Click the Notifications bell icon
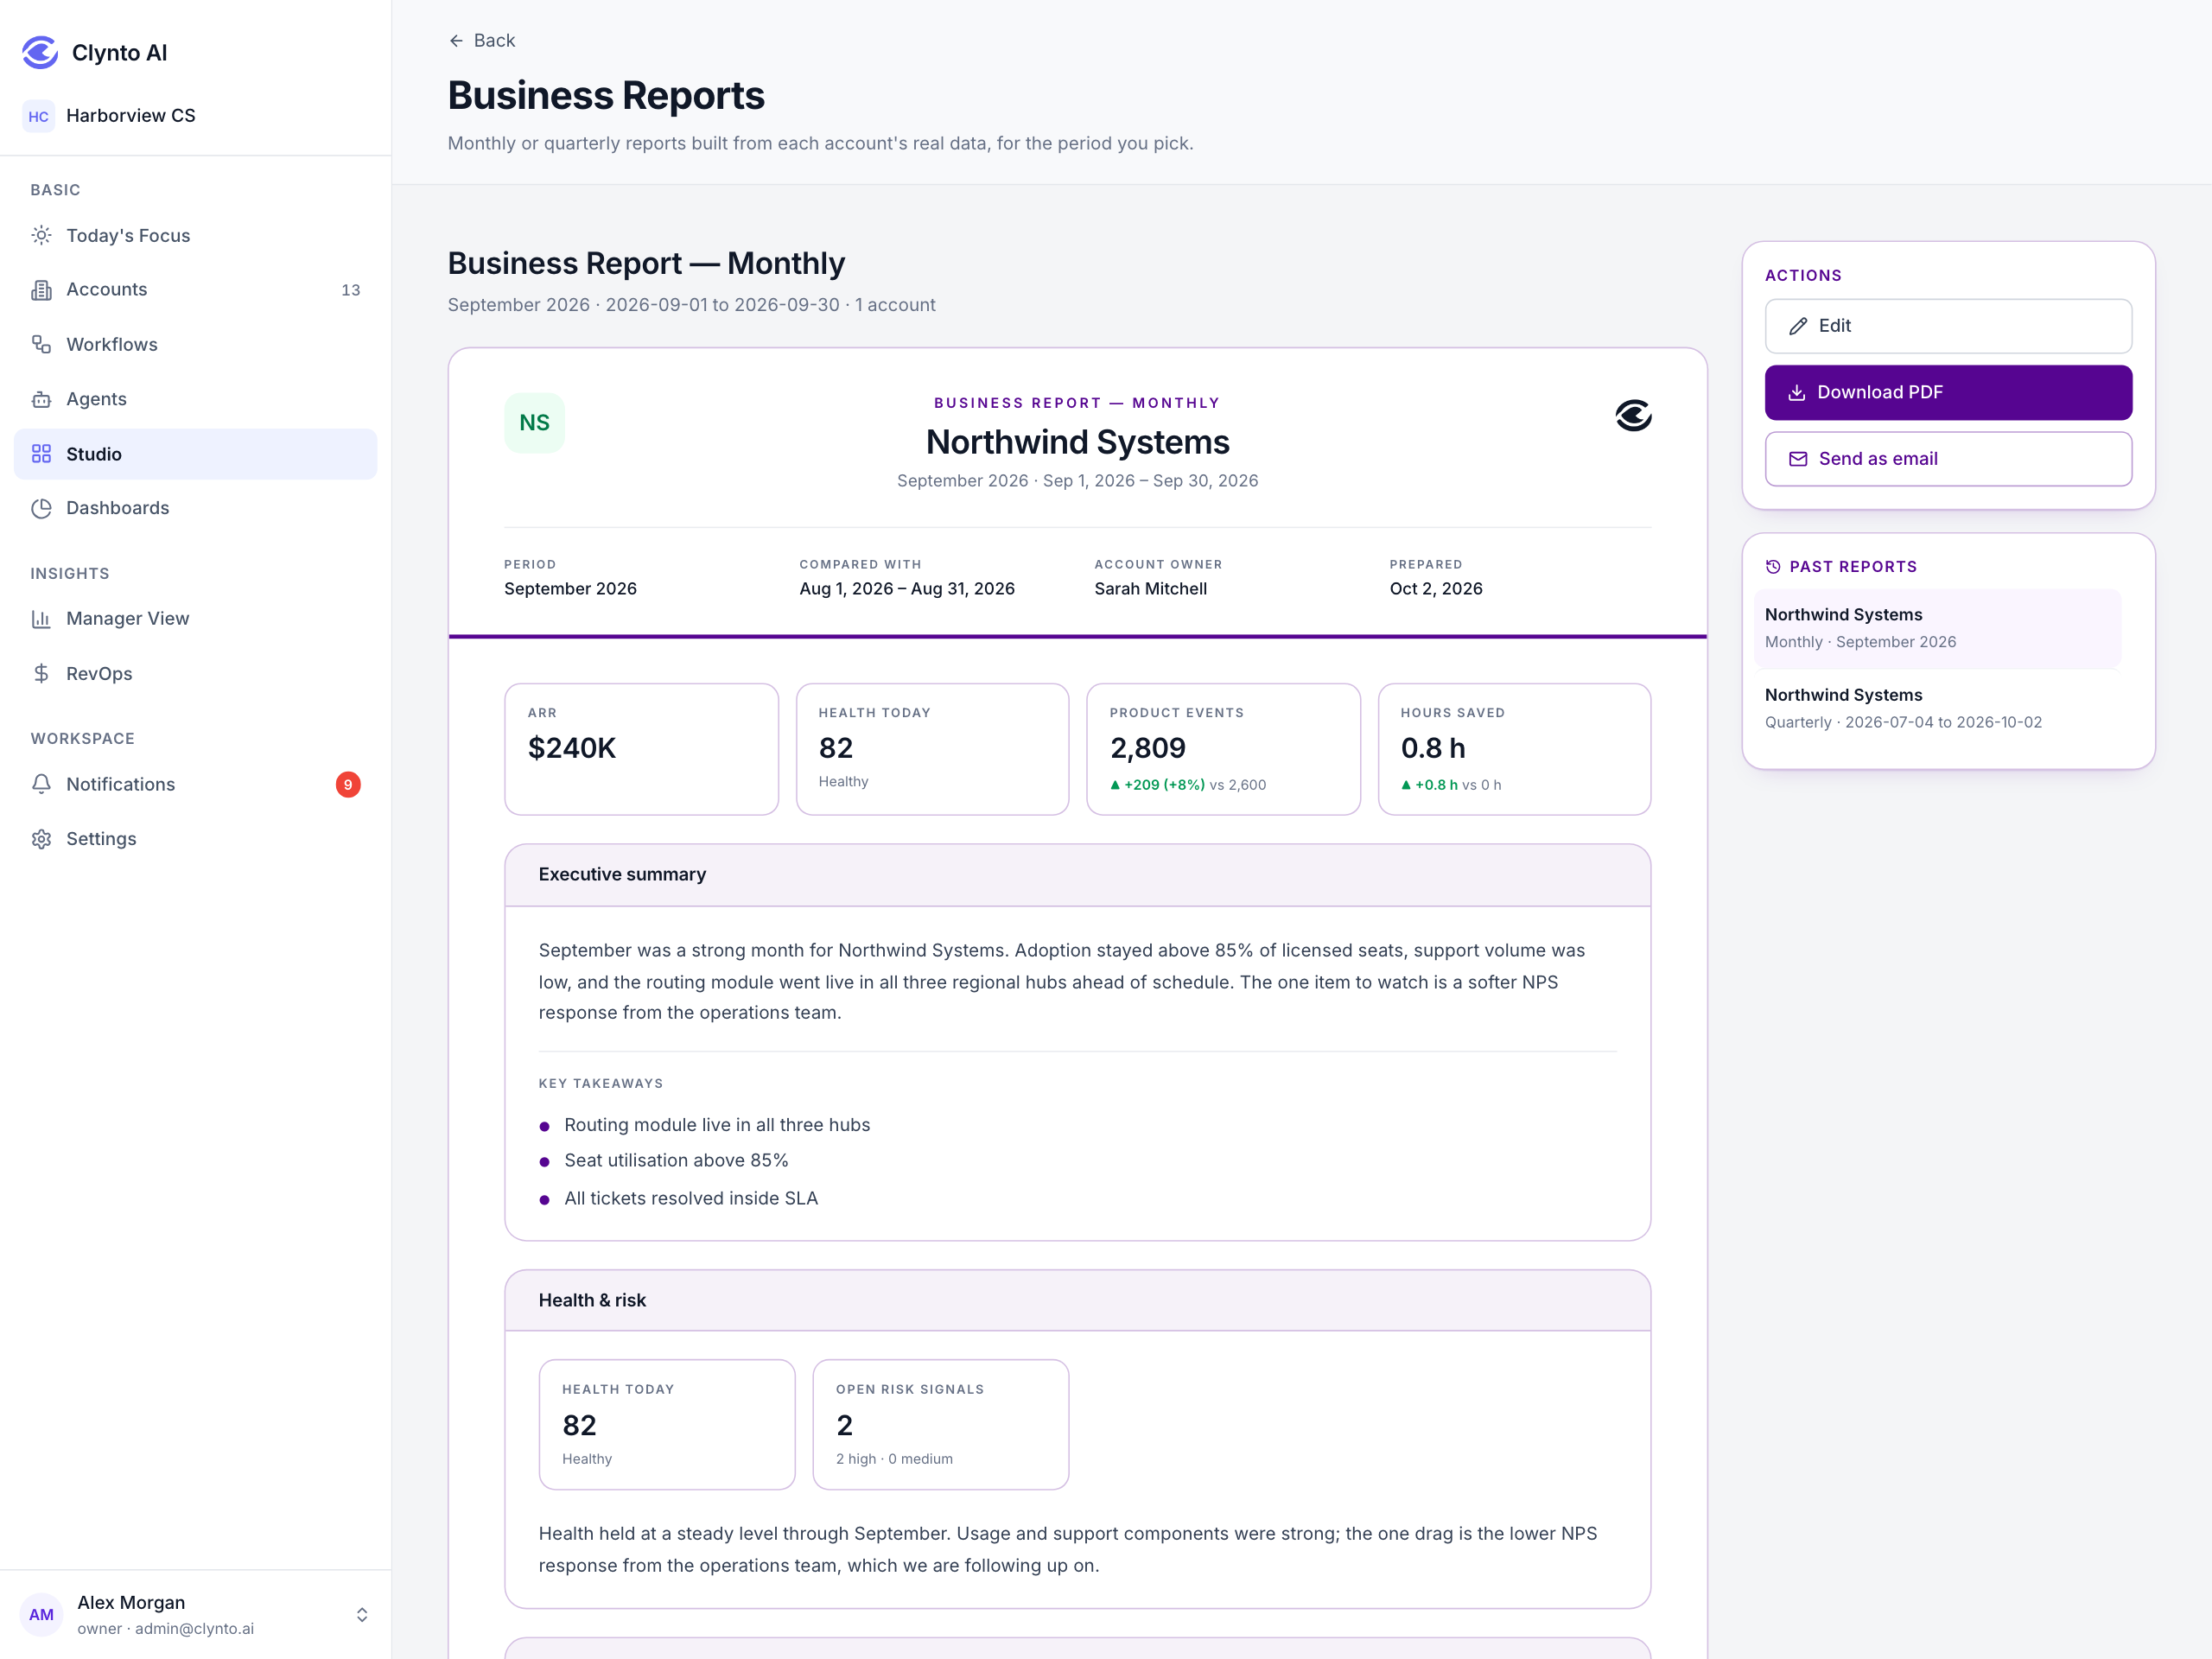The width and height of the screenshot is (2212, 1659). coord(41,784)
